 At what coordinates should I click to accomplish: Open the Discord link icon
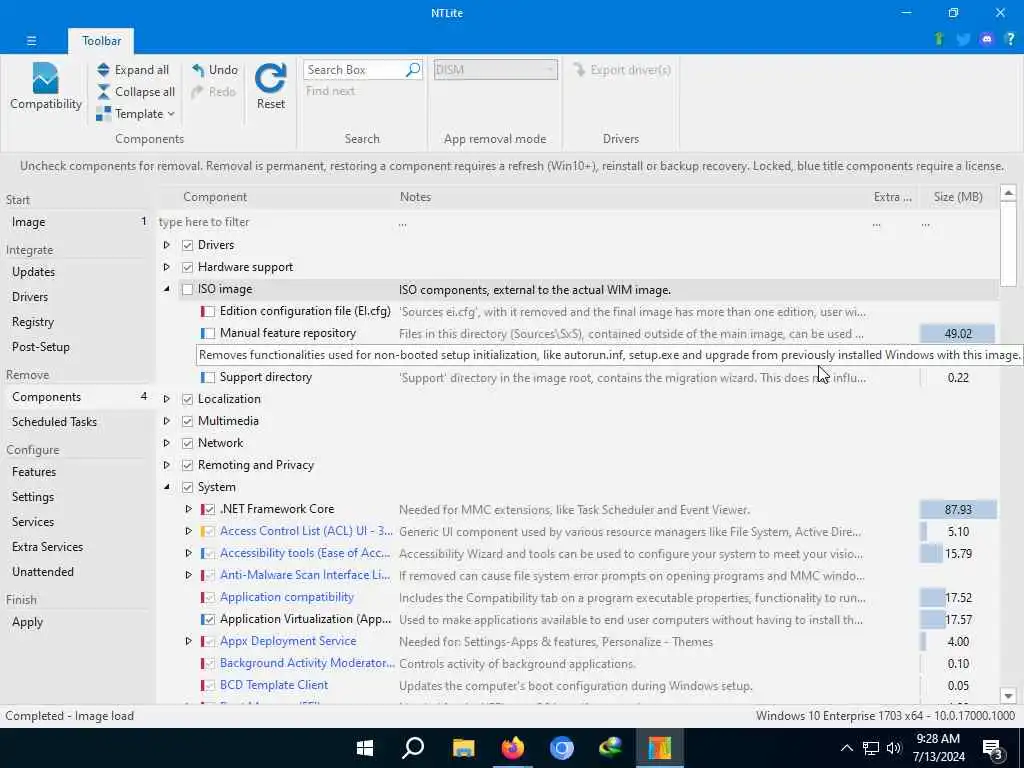click(987, 39)
